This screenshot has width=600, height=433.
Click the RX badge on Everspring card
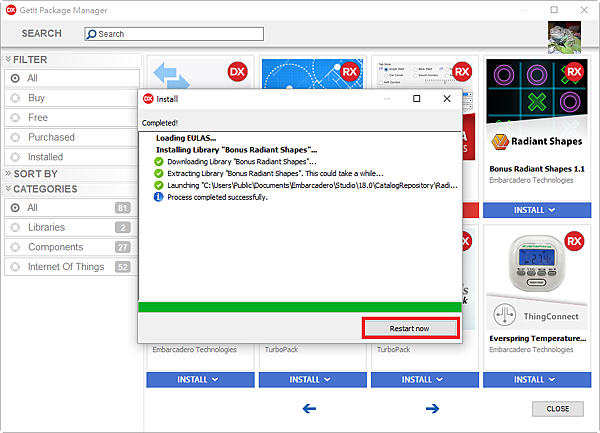pyautogui.click(x=574, y=241)
